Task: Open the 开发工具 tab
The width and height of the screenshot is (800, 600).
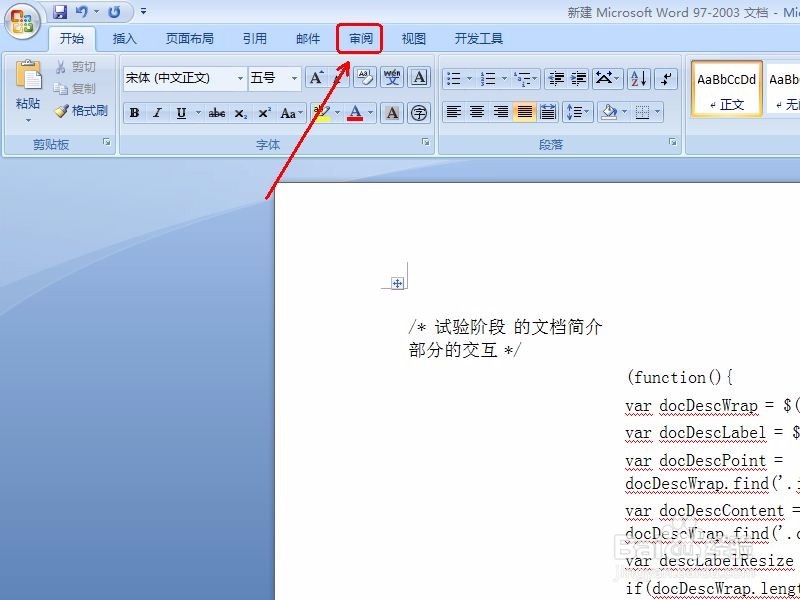Action: point(479,39)
